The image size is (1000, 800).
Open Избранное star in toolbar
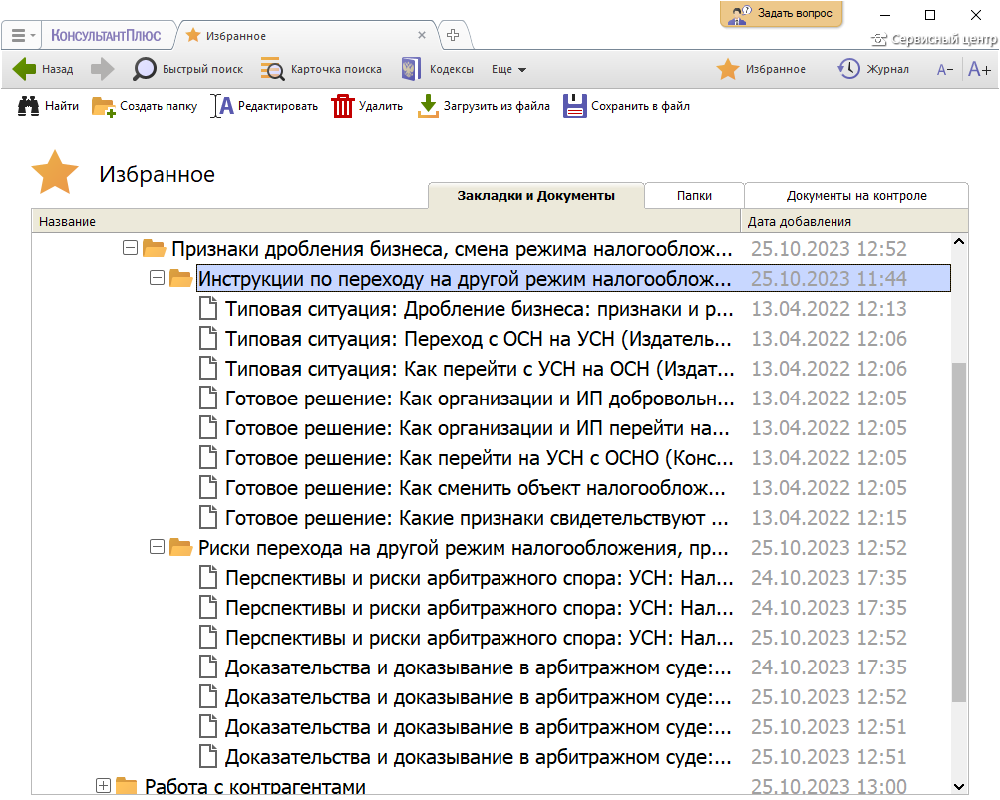tap(761, 69)
